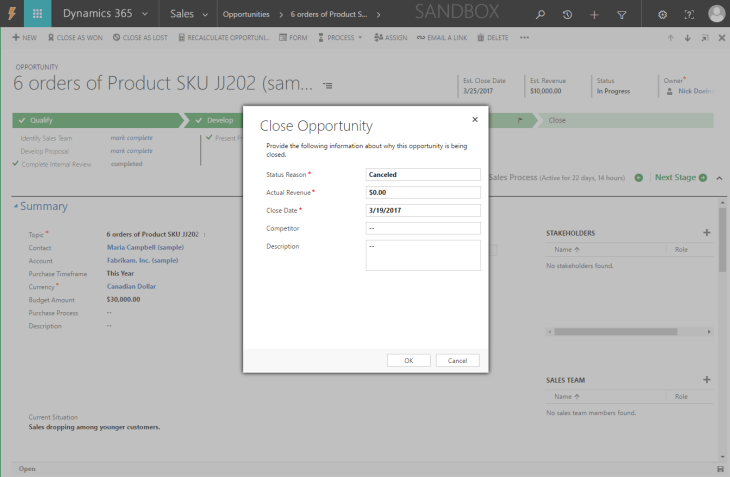Click the help question mark icon
This screenshot has height=477, width=730.
689,15
